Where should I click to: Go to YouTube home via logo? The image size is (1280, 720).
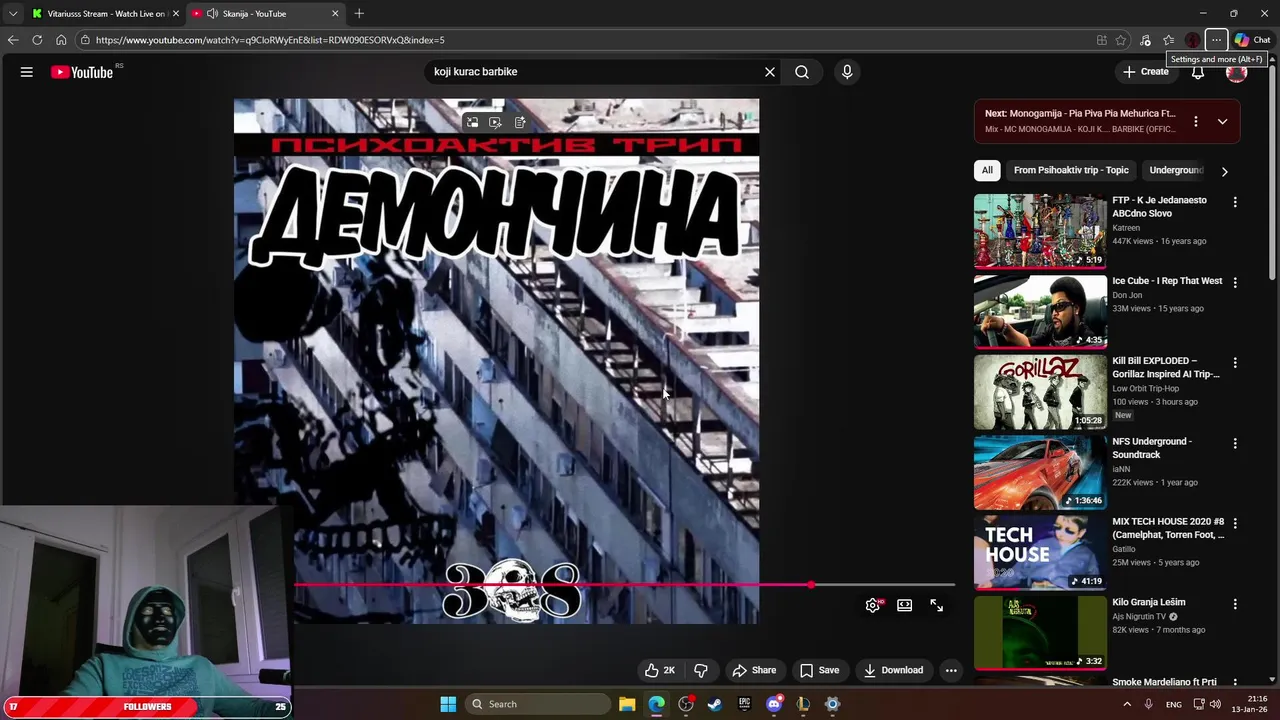(x=82, y=72)
